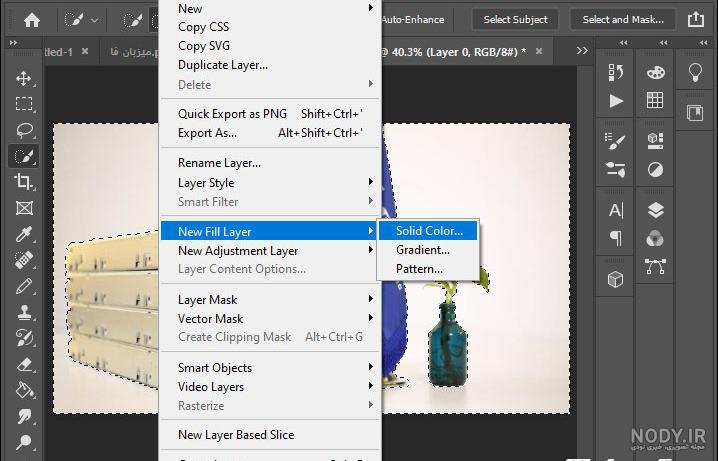Image resolution: width=718 pixels, height=461 pixels.
Task: Switch to the Layer 0 RGB/8# tab
Action: click(x=458, y=52)
